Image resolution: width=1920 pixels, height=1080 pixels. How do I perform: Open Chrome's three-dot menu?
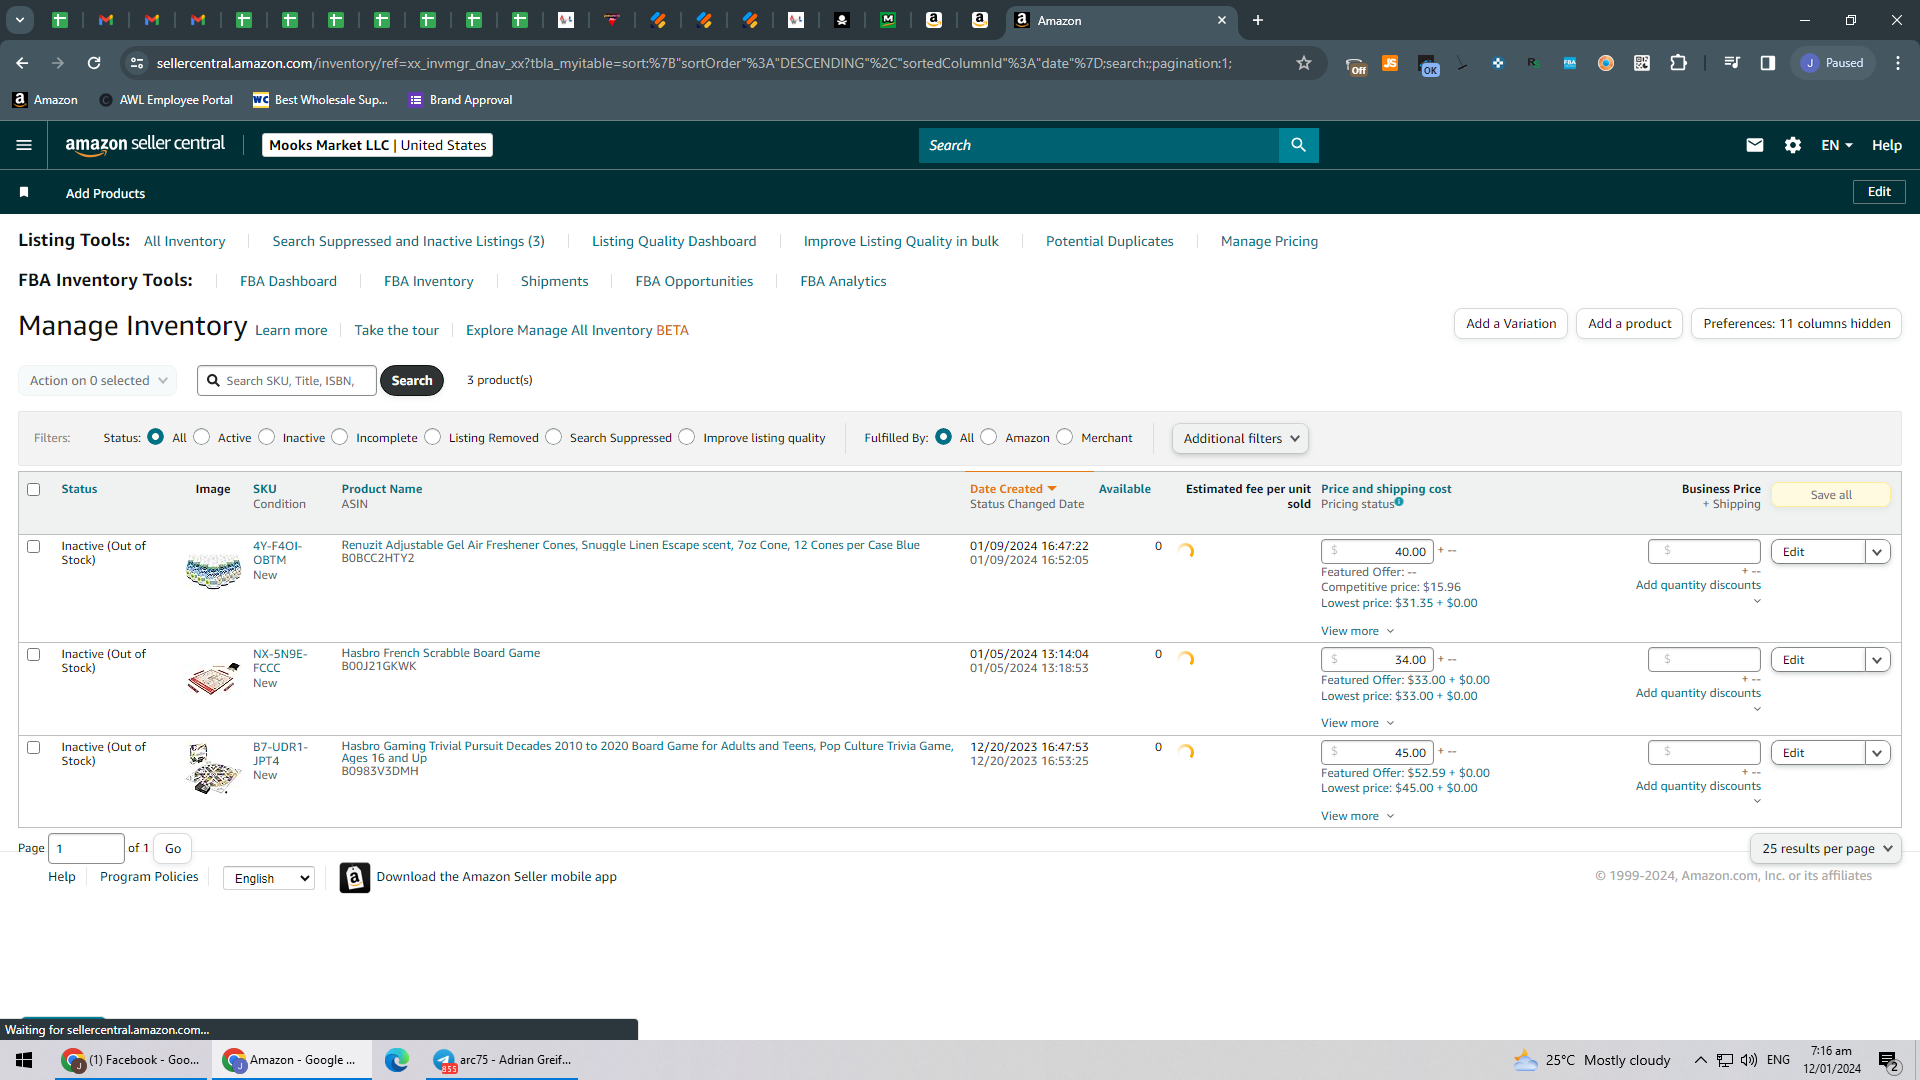point(1898,63)
